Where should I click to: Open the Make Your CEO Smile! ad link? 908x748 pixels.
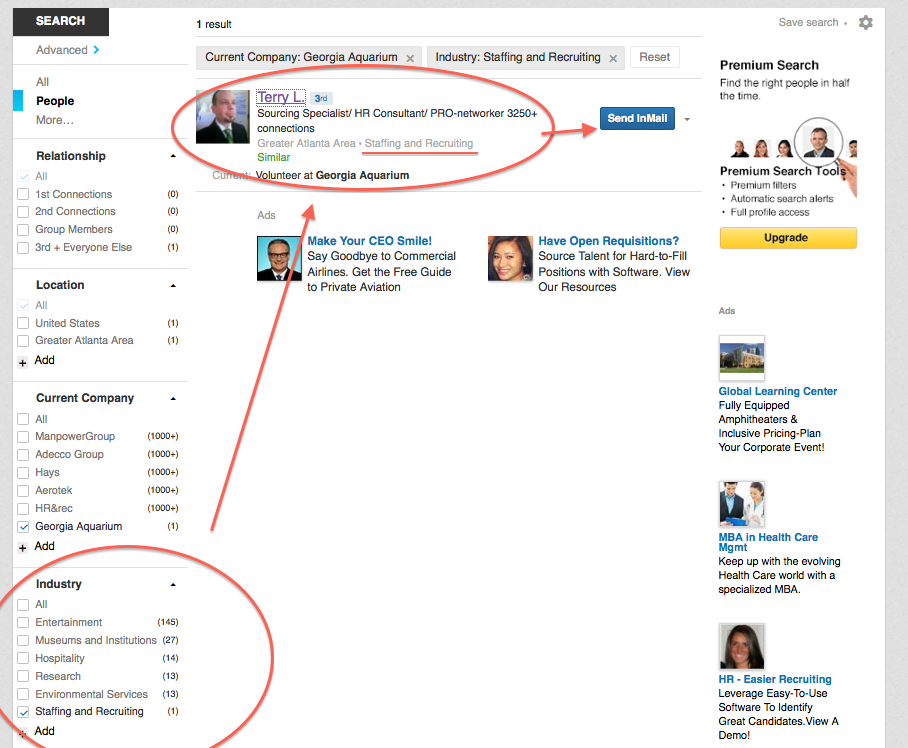(x=369, y=241)
